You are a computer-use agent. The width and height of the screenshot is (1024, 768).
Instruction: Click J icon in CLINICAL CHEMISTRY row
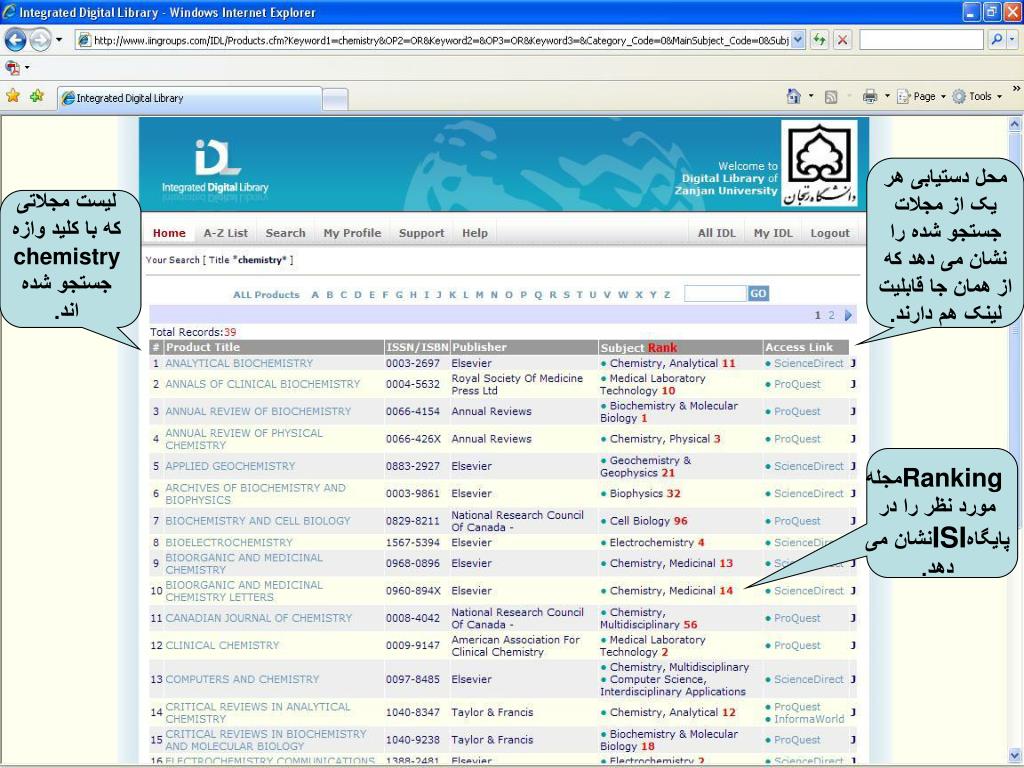[853, 645]
